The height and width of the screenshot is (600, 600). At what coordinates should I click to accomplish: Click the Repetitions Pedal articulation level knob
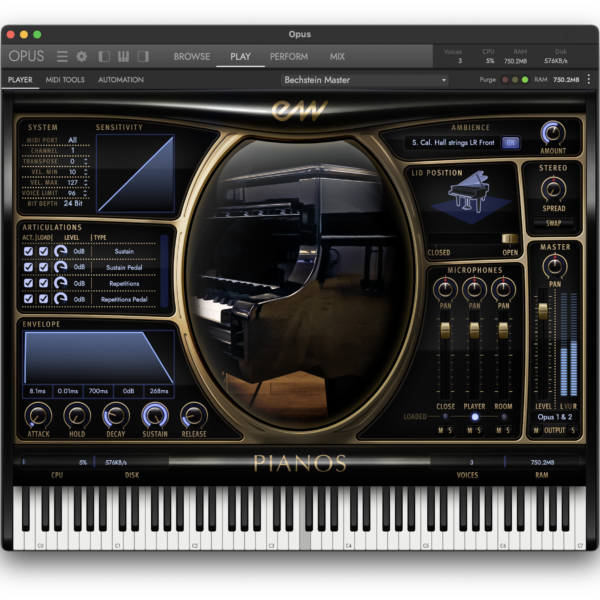(x=60, y=298)
